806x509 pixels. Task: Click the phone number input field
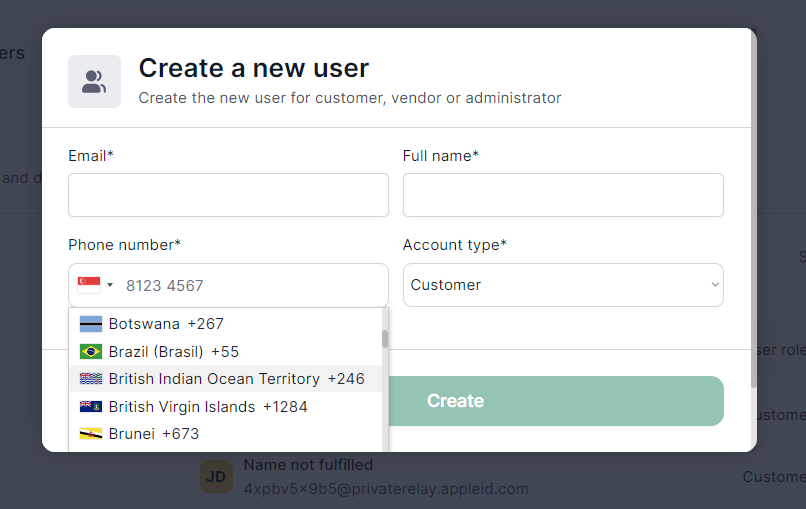click(252, 285)
